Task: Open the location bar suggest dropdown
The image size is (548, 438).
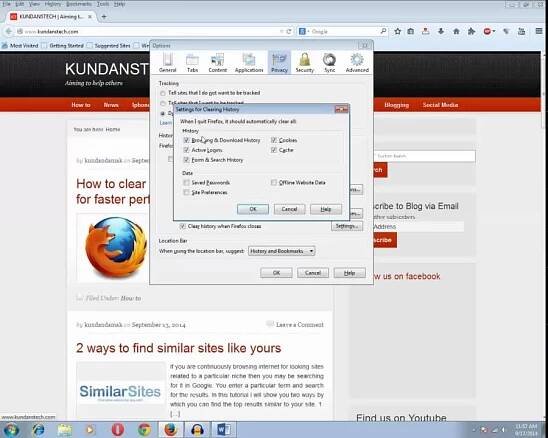Action: (x=281, y=251)
